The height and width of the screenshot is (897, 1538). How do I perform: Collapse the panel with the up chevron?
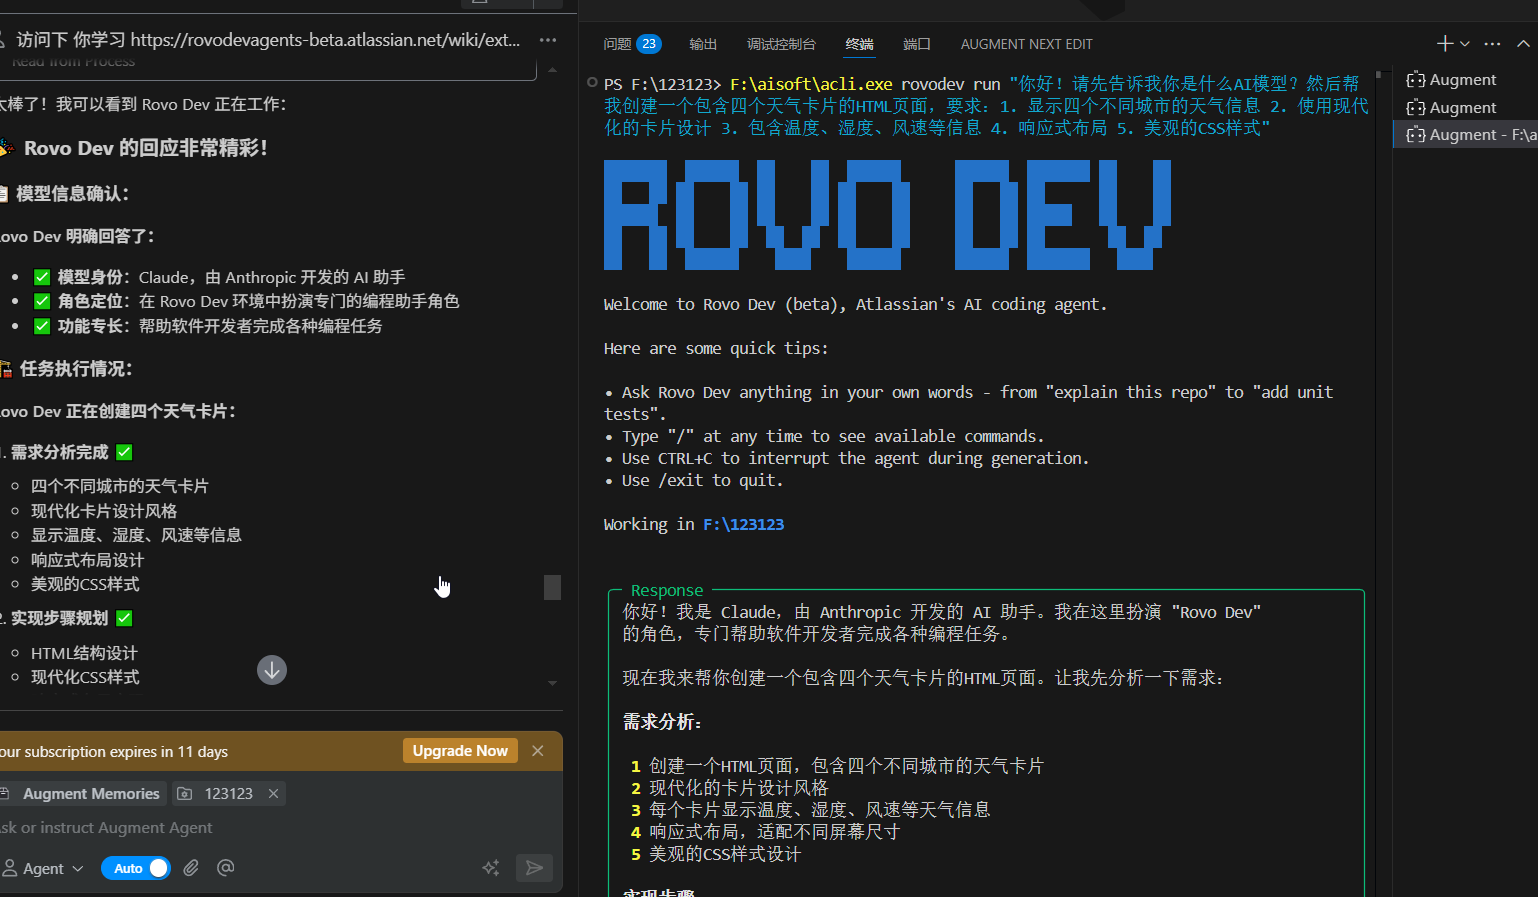pos(1523,44)
